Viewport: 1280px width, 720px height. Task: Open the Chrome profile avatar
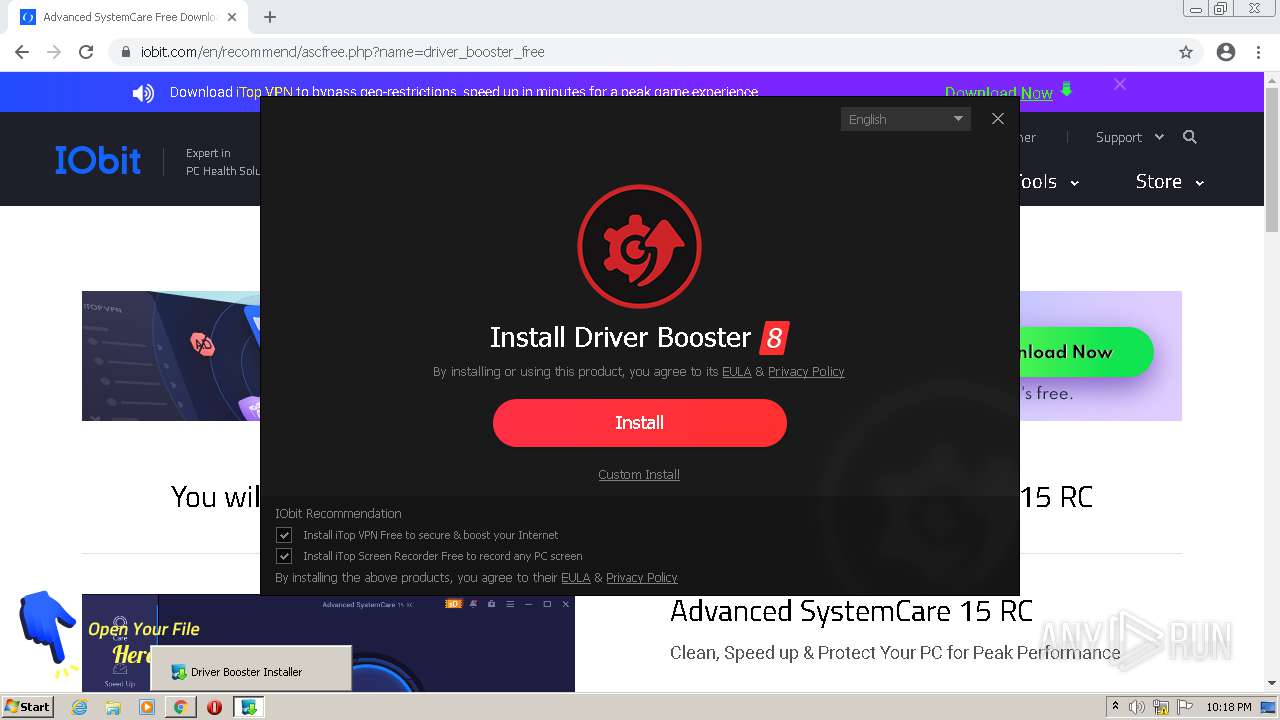tap(1226, 52)
